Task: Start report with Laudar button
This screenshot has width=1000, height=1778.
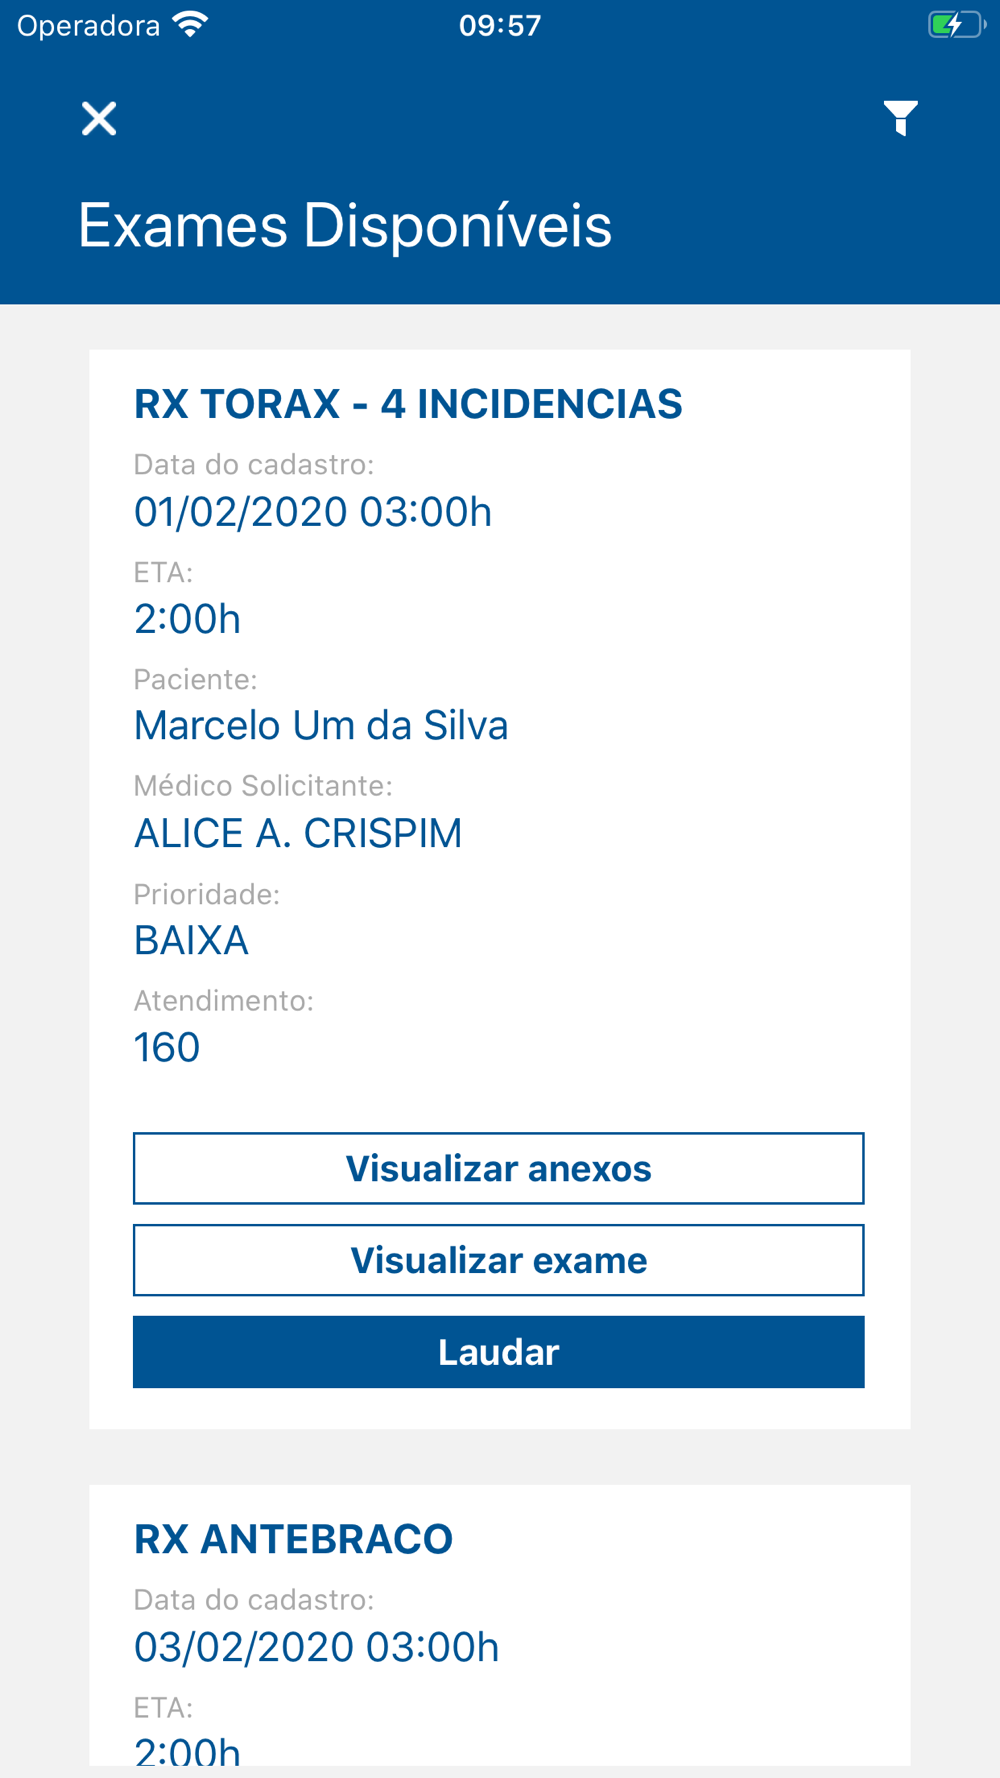Action: click(498, 1352)
